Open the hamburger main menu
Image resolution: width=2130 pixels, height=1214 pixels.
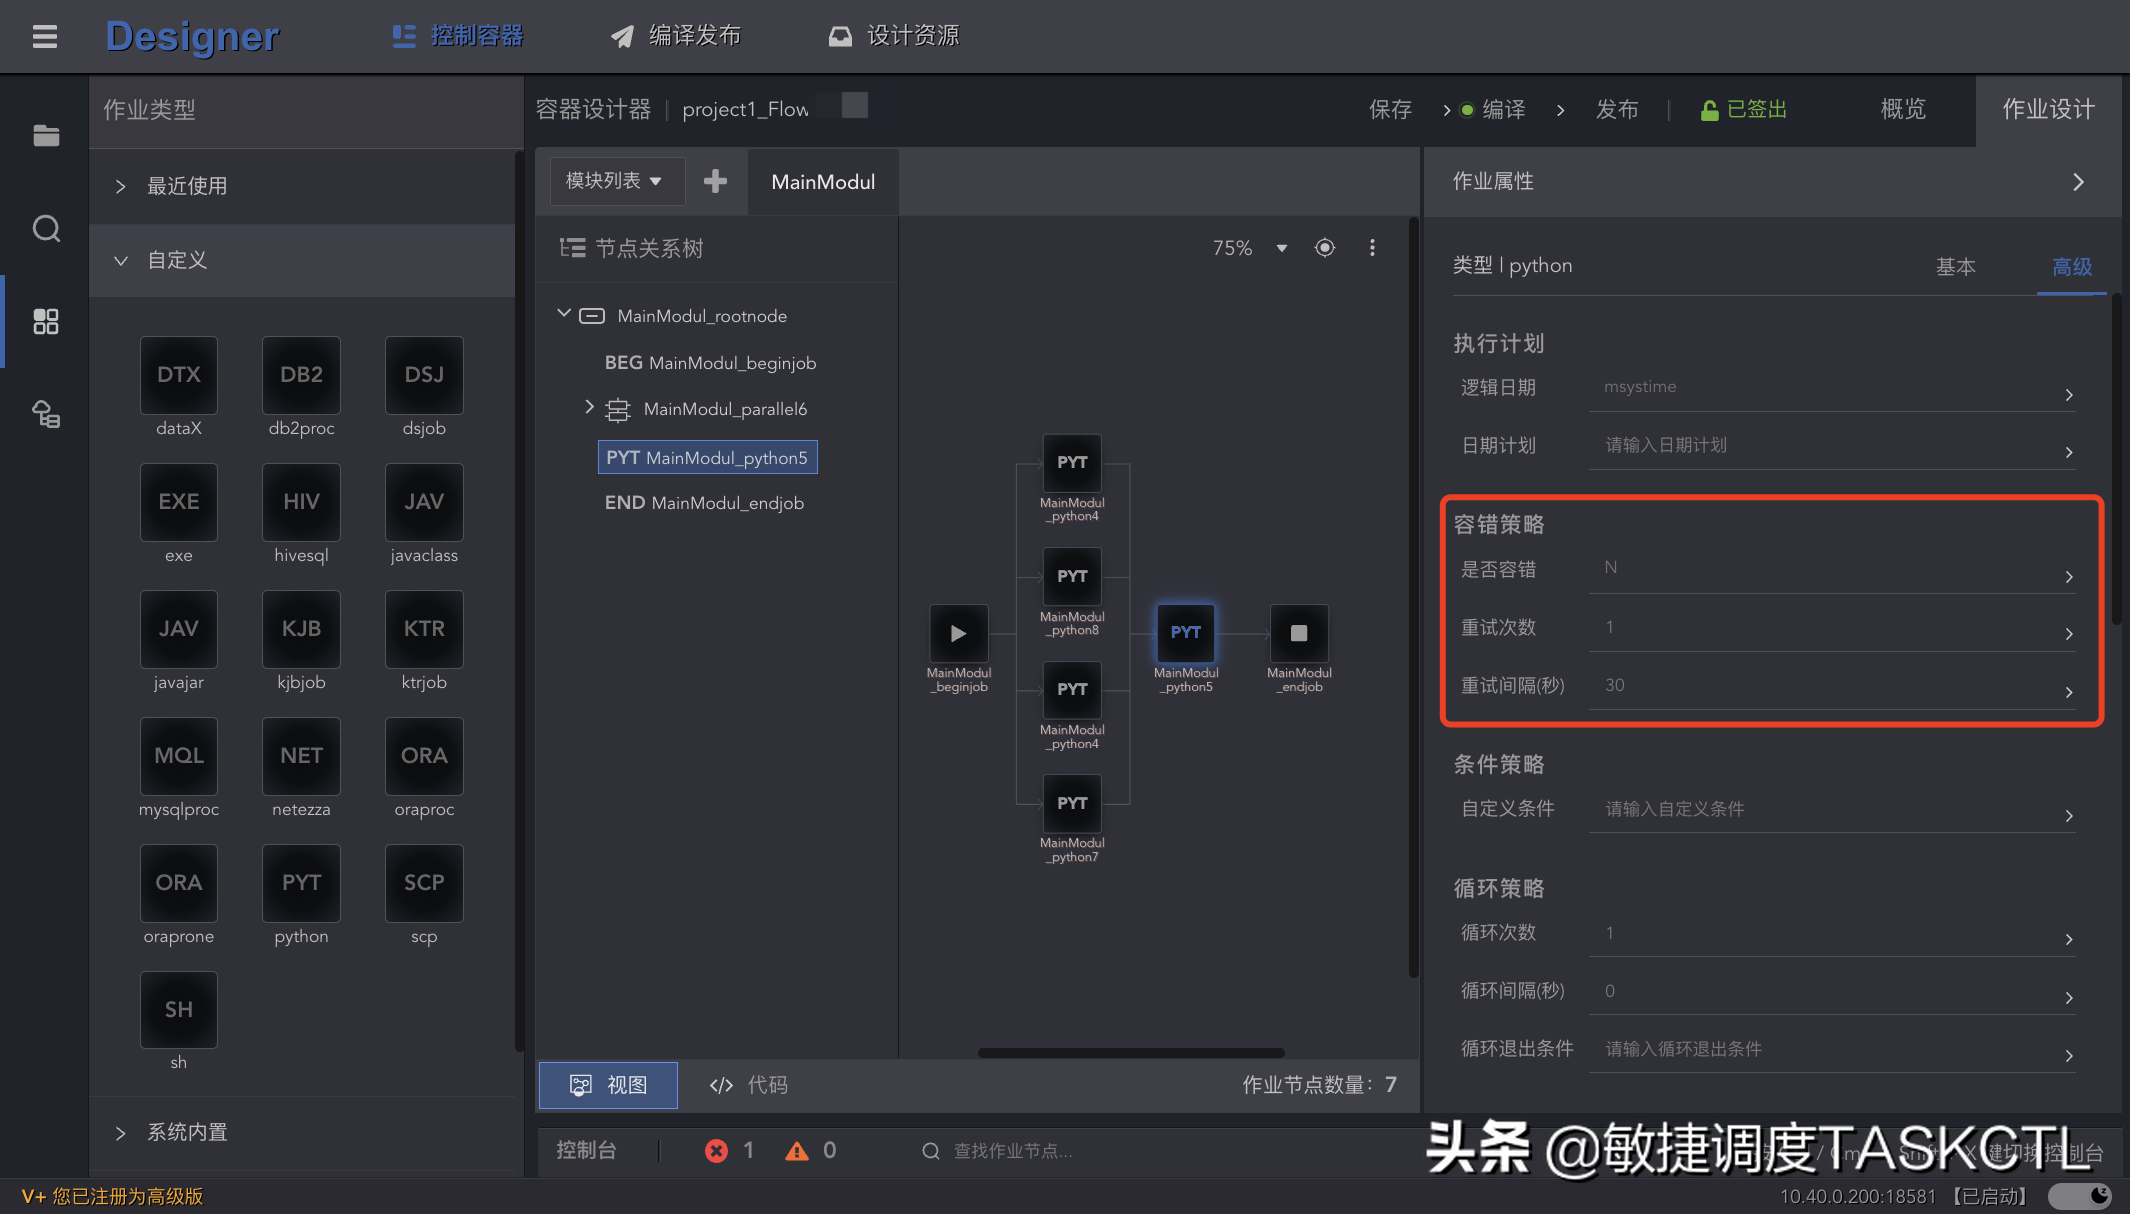45,37
